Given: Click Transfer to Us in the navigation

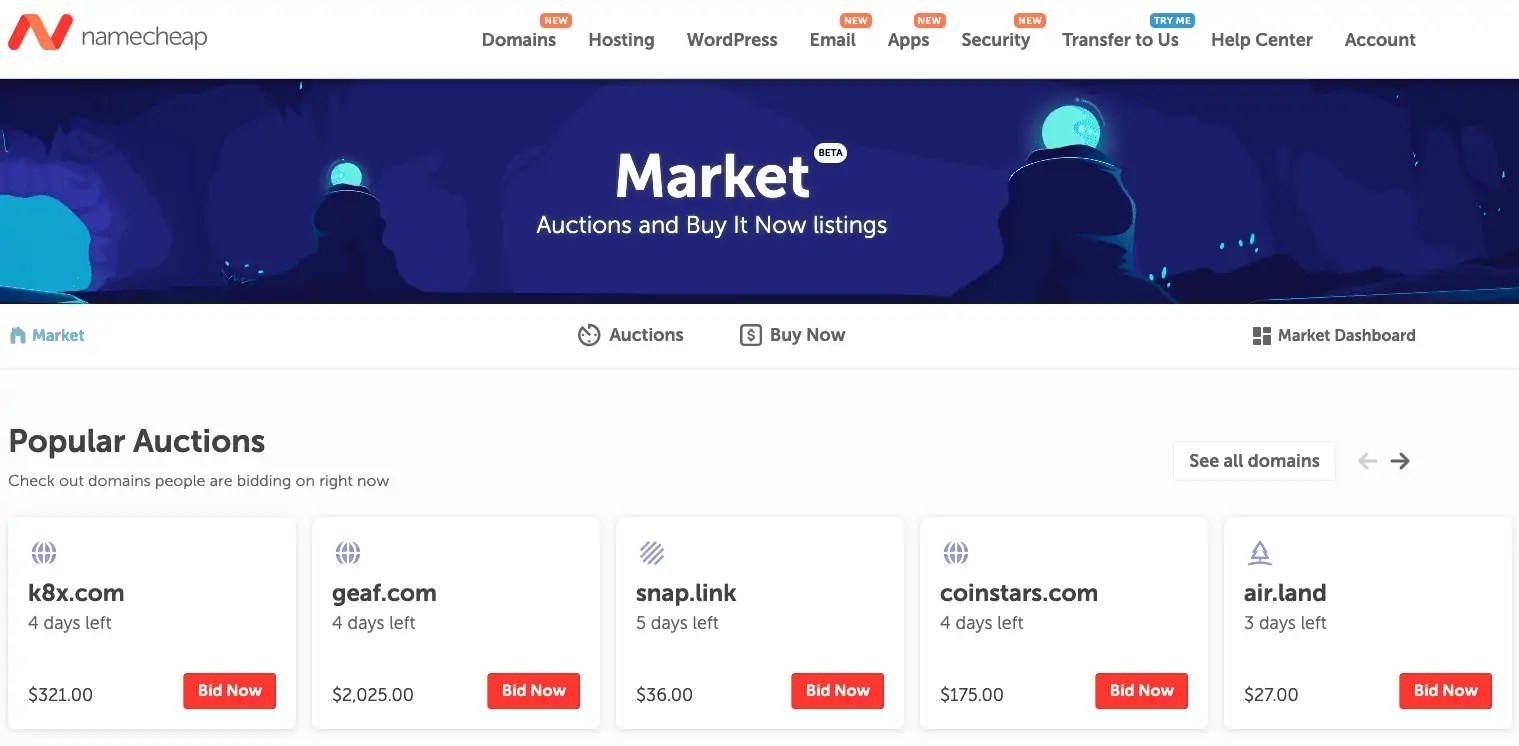Looking at the screenshot, I should point(1121,40).
